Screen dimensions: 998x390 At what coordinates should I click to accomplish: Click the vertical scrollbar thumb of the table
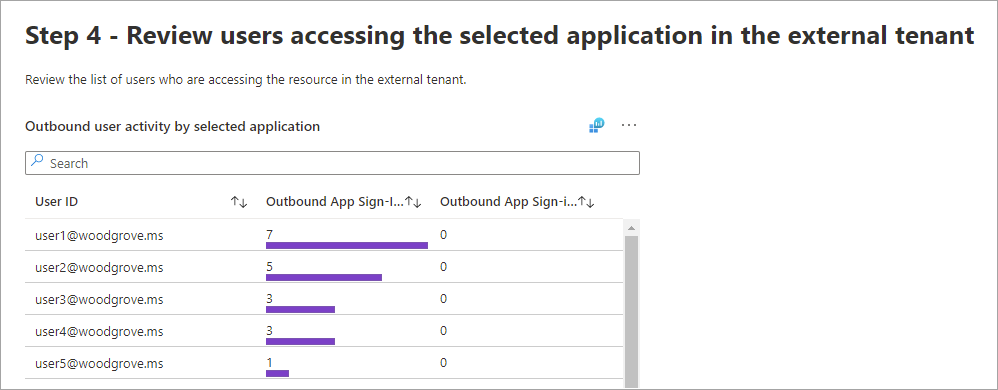coord(631,312)
